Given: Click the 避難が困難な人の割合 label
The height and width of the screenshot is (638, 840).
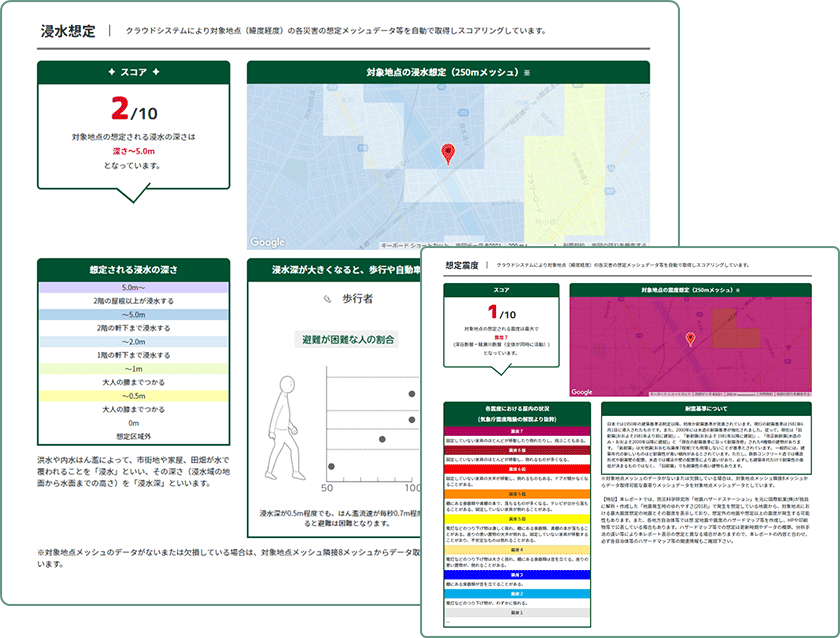Looking at the screenshot, I should 348,340.
